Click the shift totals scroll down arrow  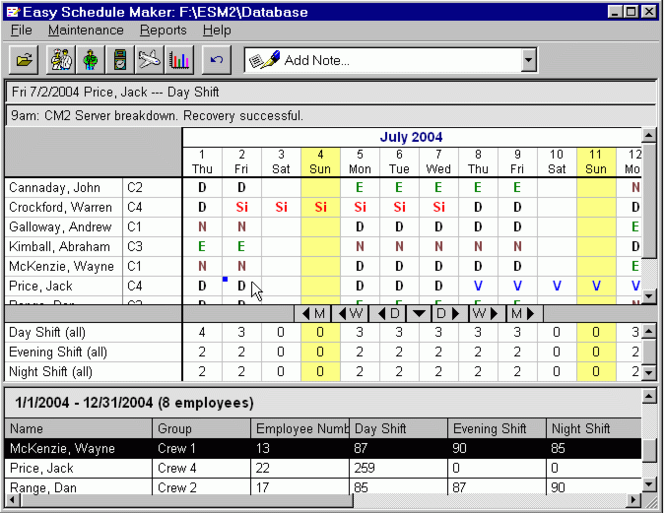[649, 373]
